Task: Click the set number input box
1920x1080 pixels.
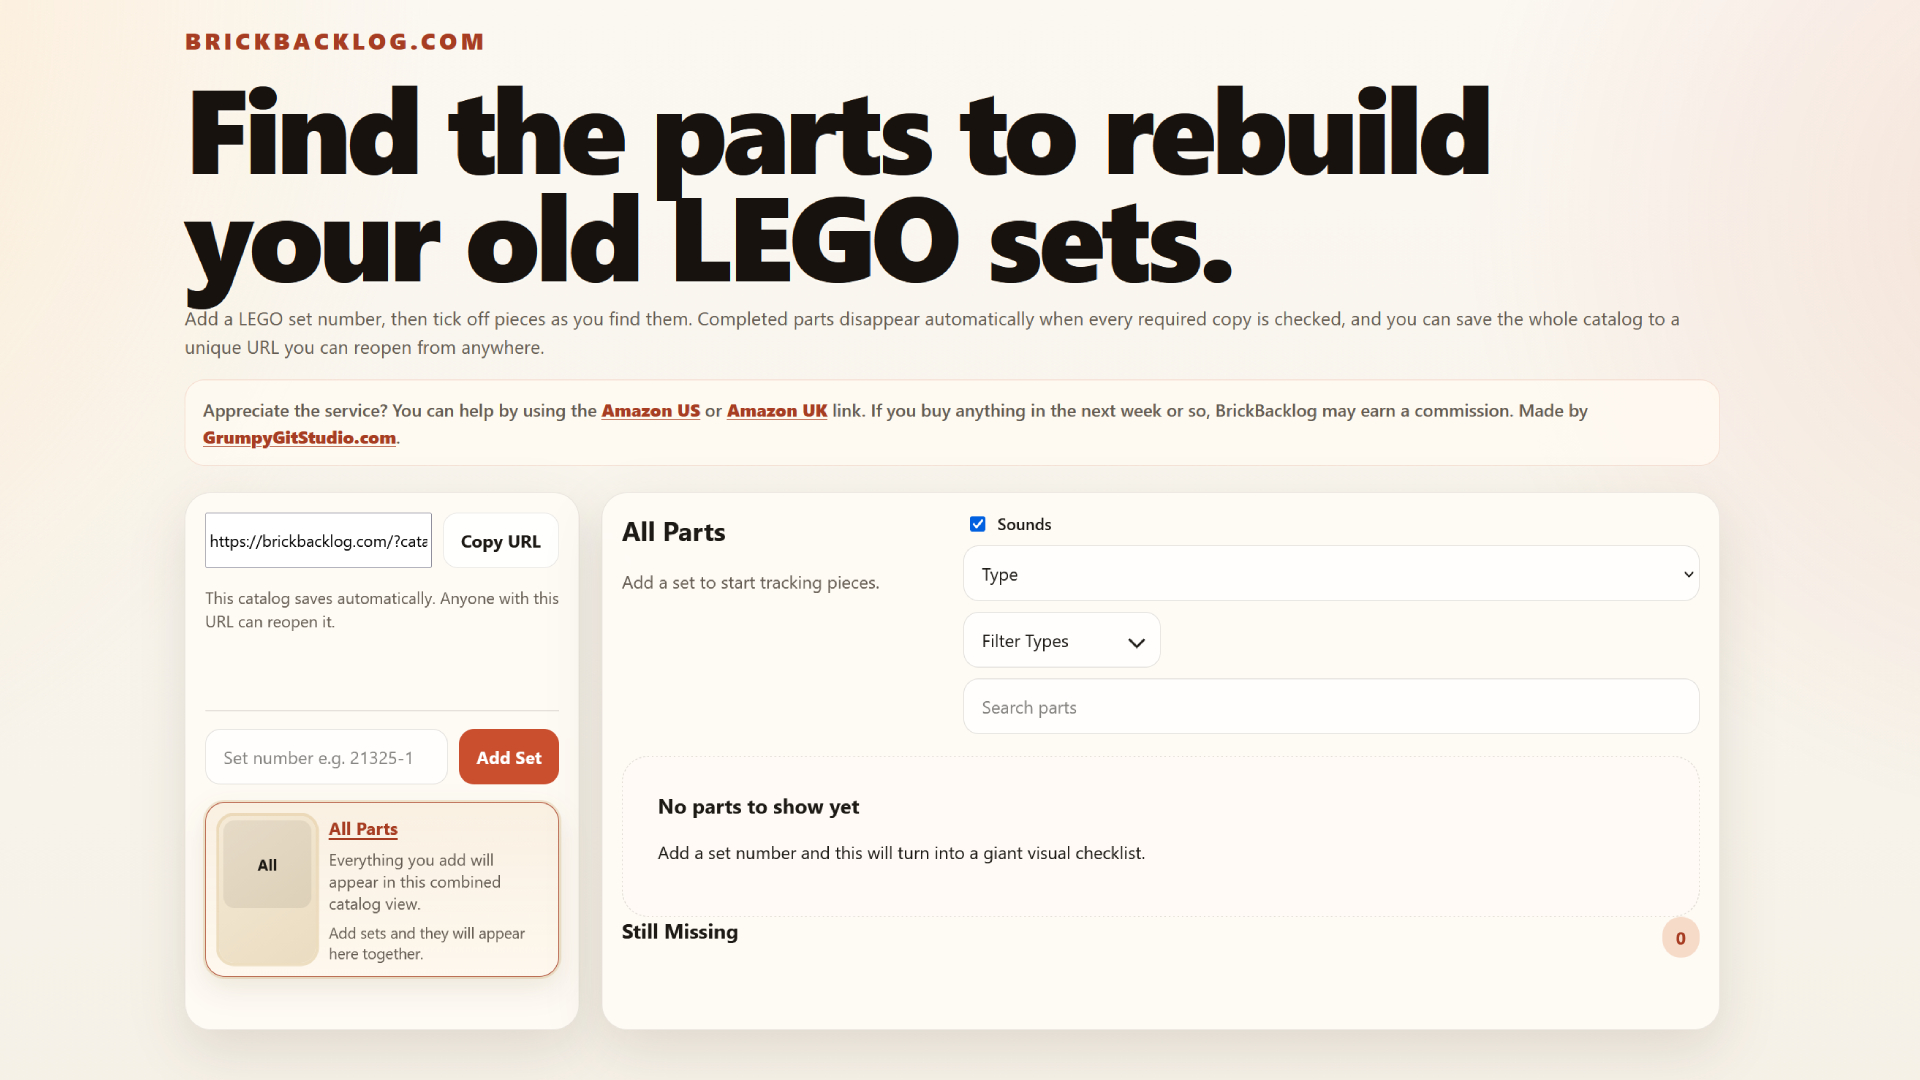Action: point(325,757)
